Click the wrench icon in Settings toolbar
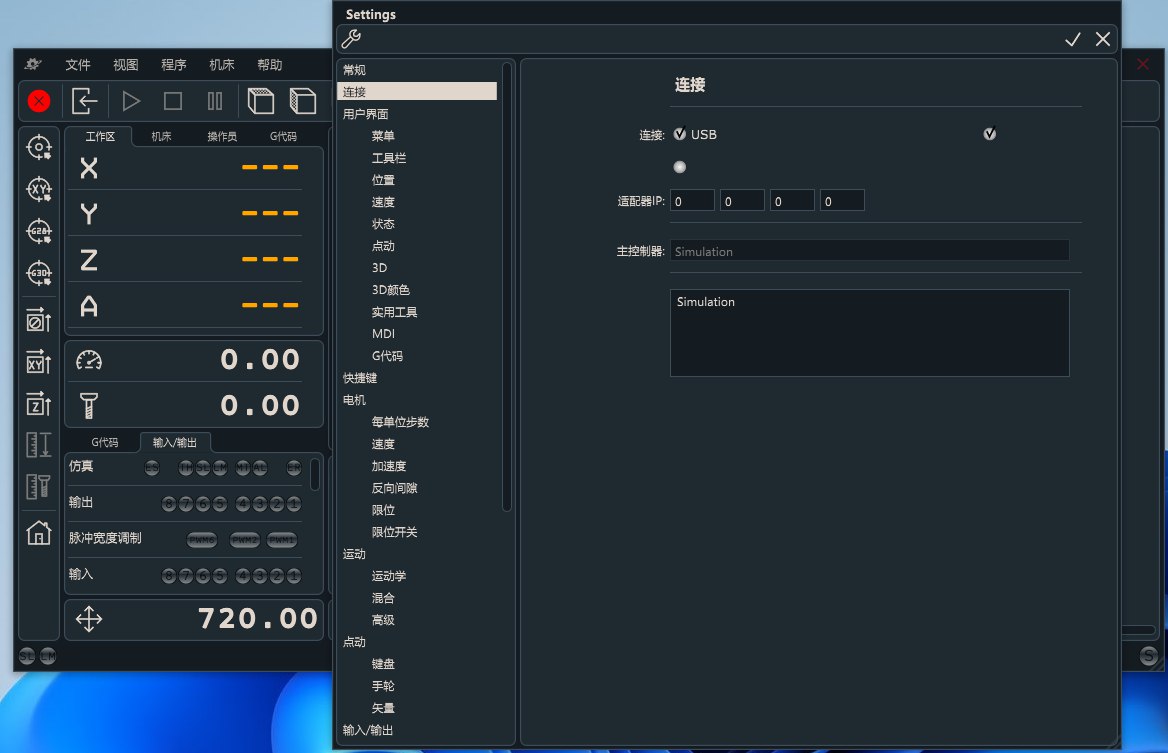The width and height of the screenshot is (1168, 753). (351, 39)
